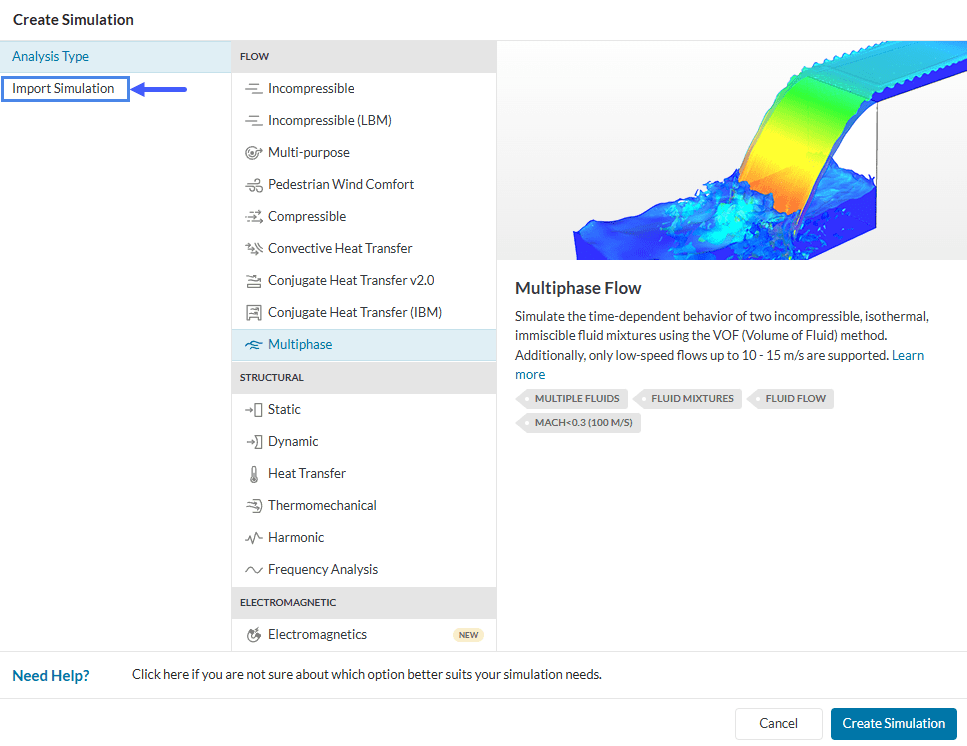This screenshot has height=746, width=967.
Task: Click the Static structural analysis icon
Action: click(253, 410)
